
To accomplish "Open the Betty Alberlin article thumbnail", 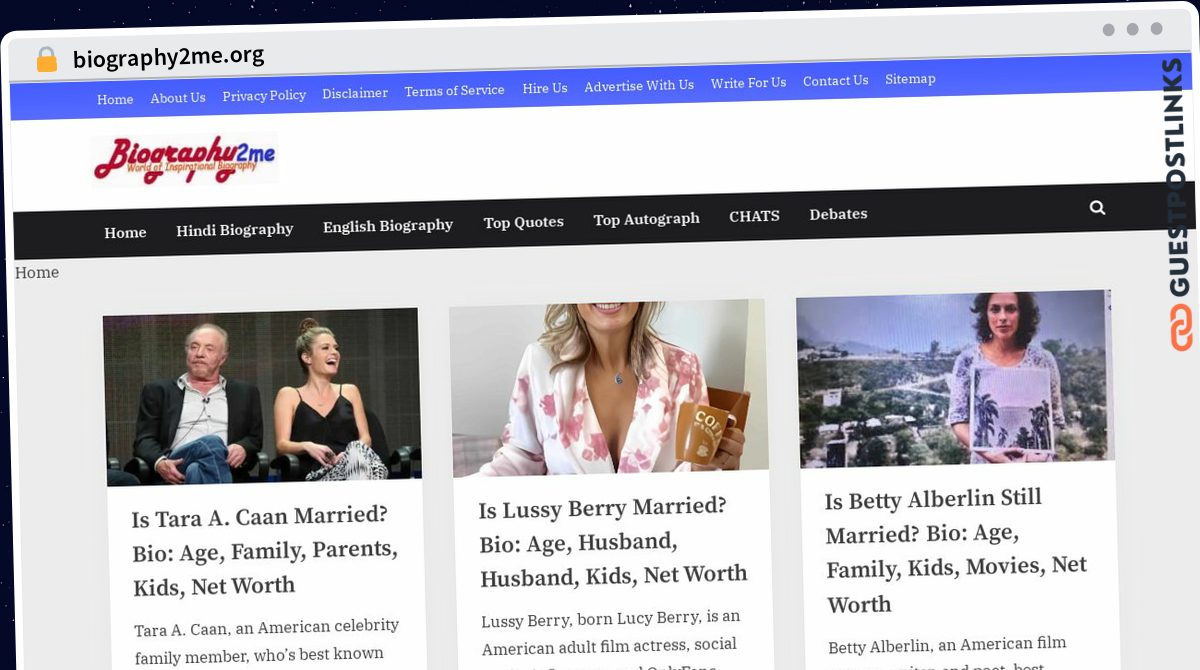I will [x=955, y=378].
